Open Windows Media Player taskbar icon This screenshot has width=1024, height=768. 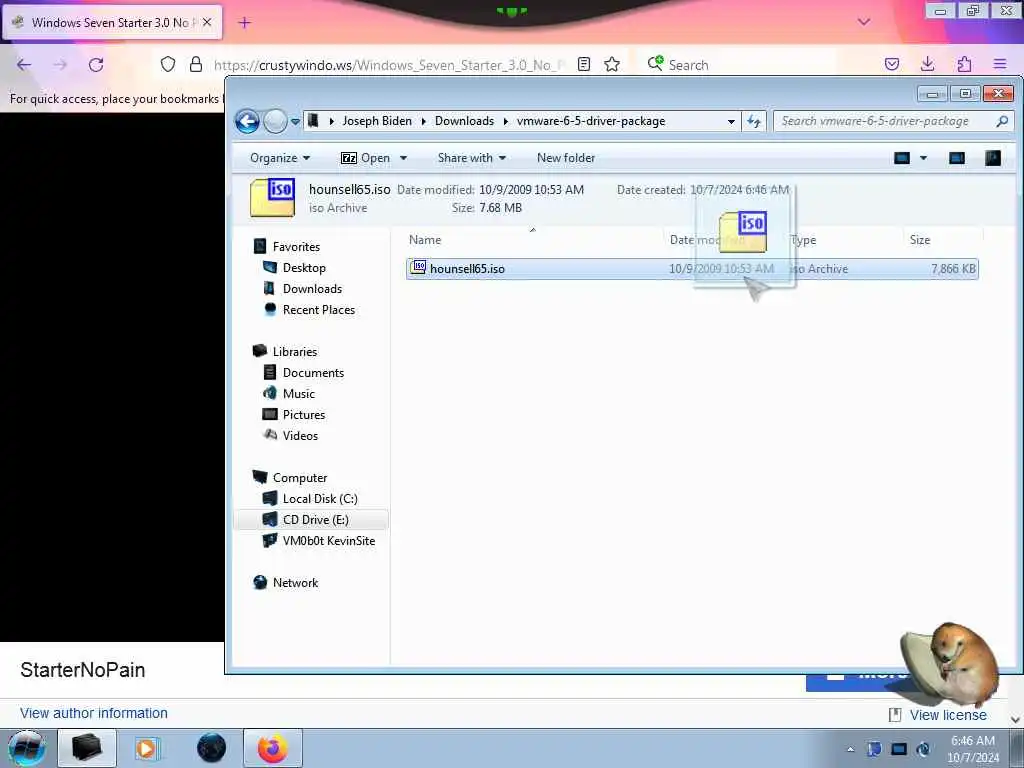pos(147,748)
